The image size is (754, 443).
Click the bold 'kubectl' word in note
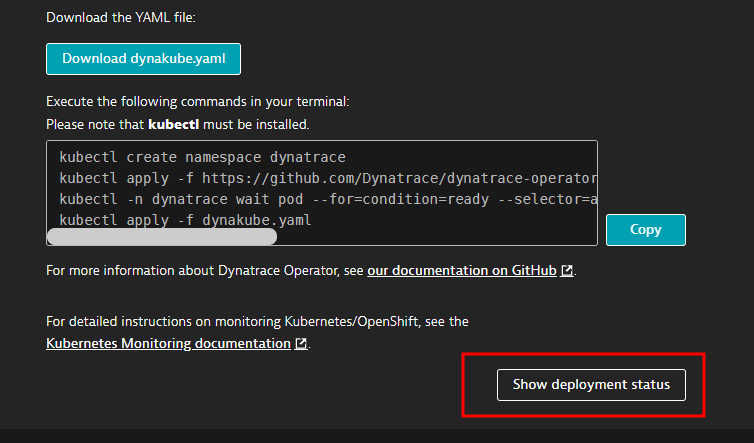point(174,125)
